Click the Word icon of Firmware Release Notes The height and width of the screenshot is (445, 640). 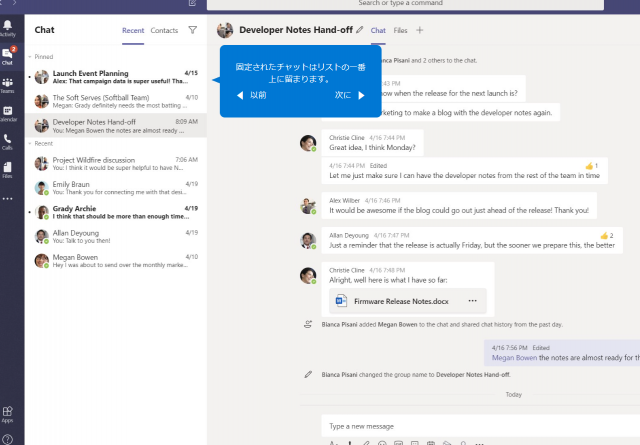[341, 301]
